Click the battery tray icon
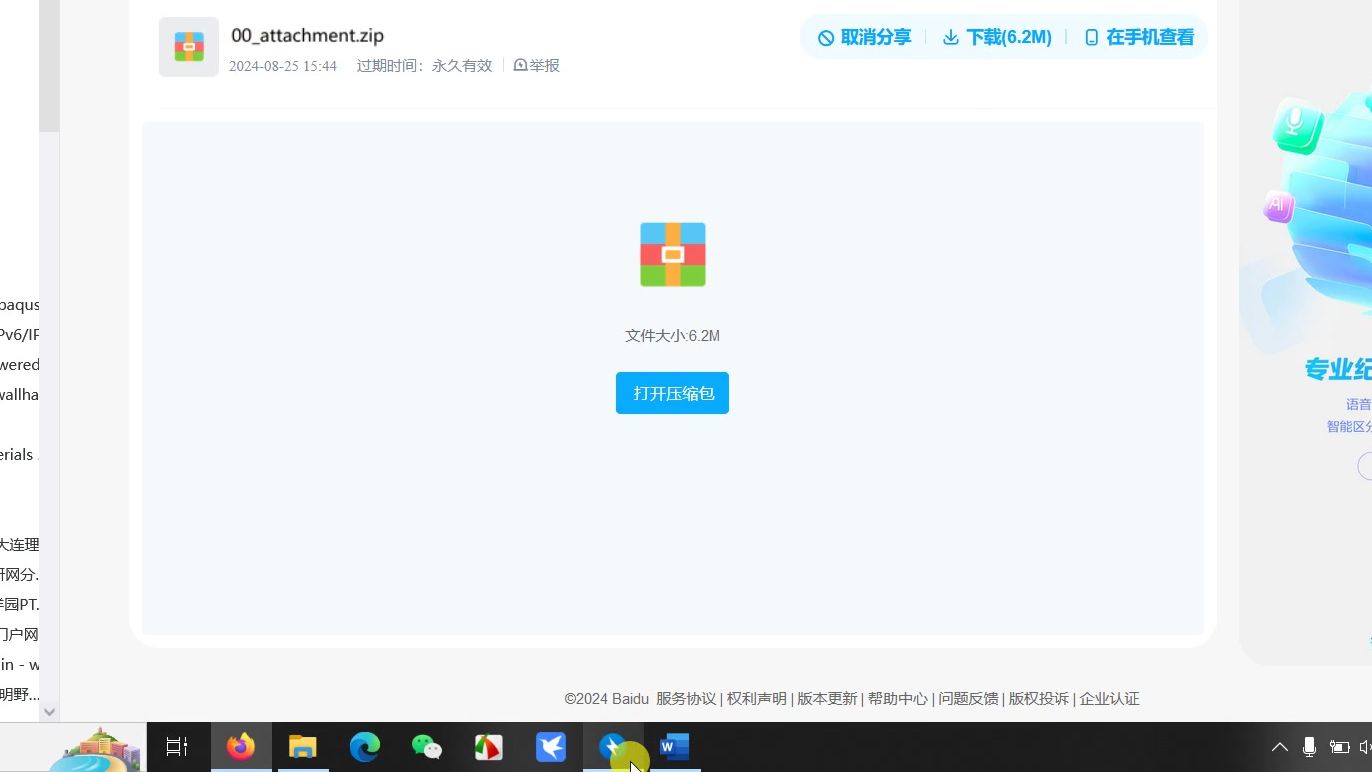 (1339, 747)
